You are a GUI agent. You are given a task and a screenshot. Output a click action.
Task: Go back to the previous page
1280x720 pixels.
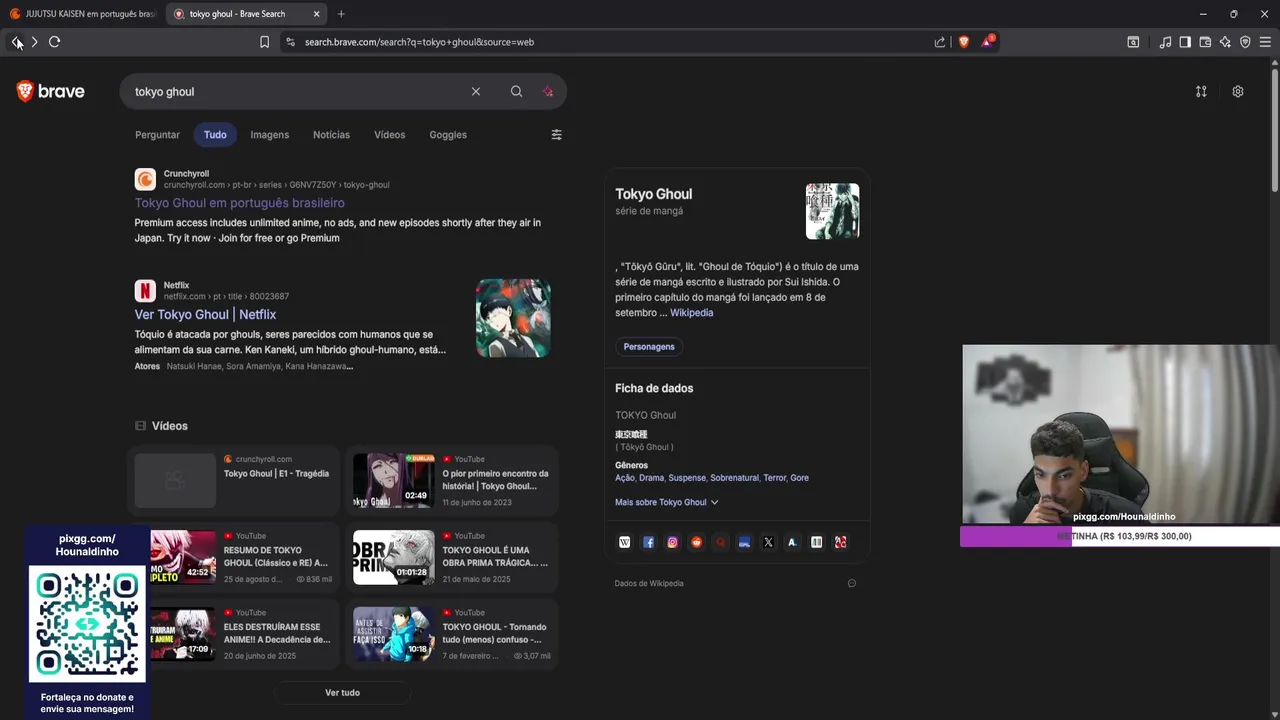[16, 42]
